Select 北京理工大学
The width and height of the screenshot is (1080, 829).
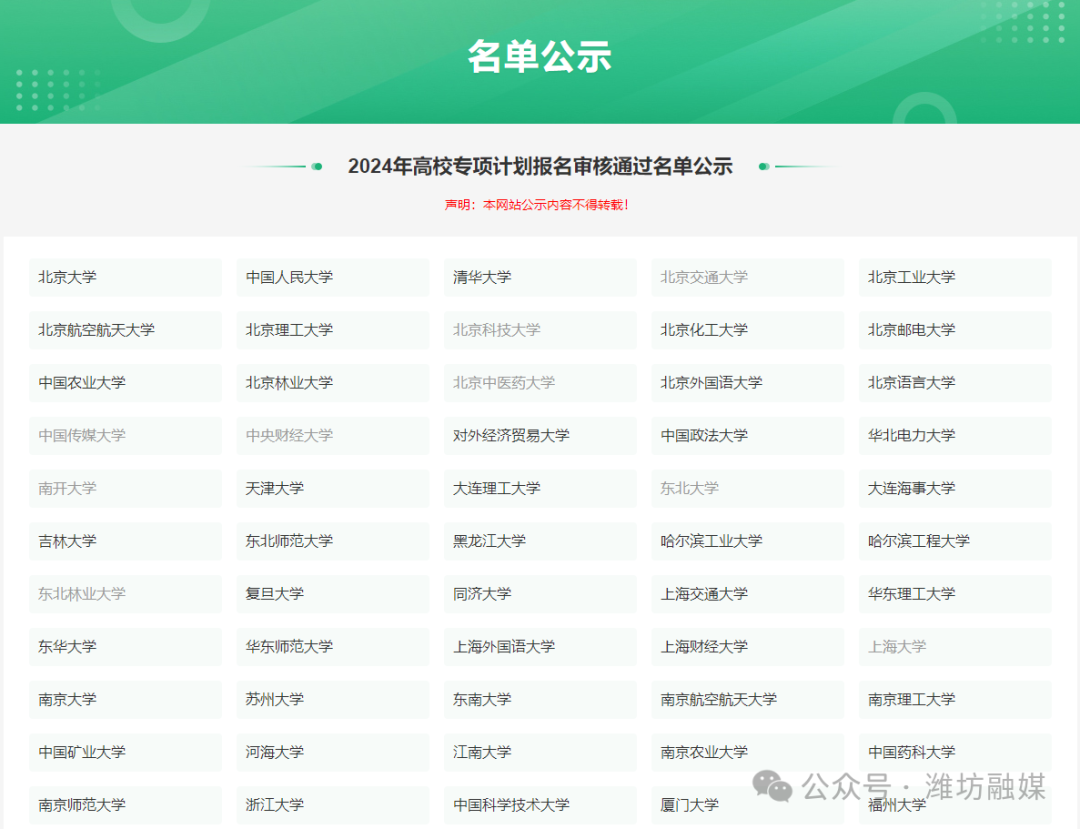pyautogui.click(x=333, y=330)
